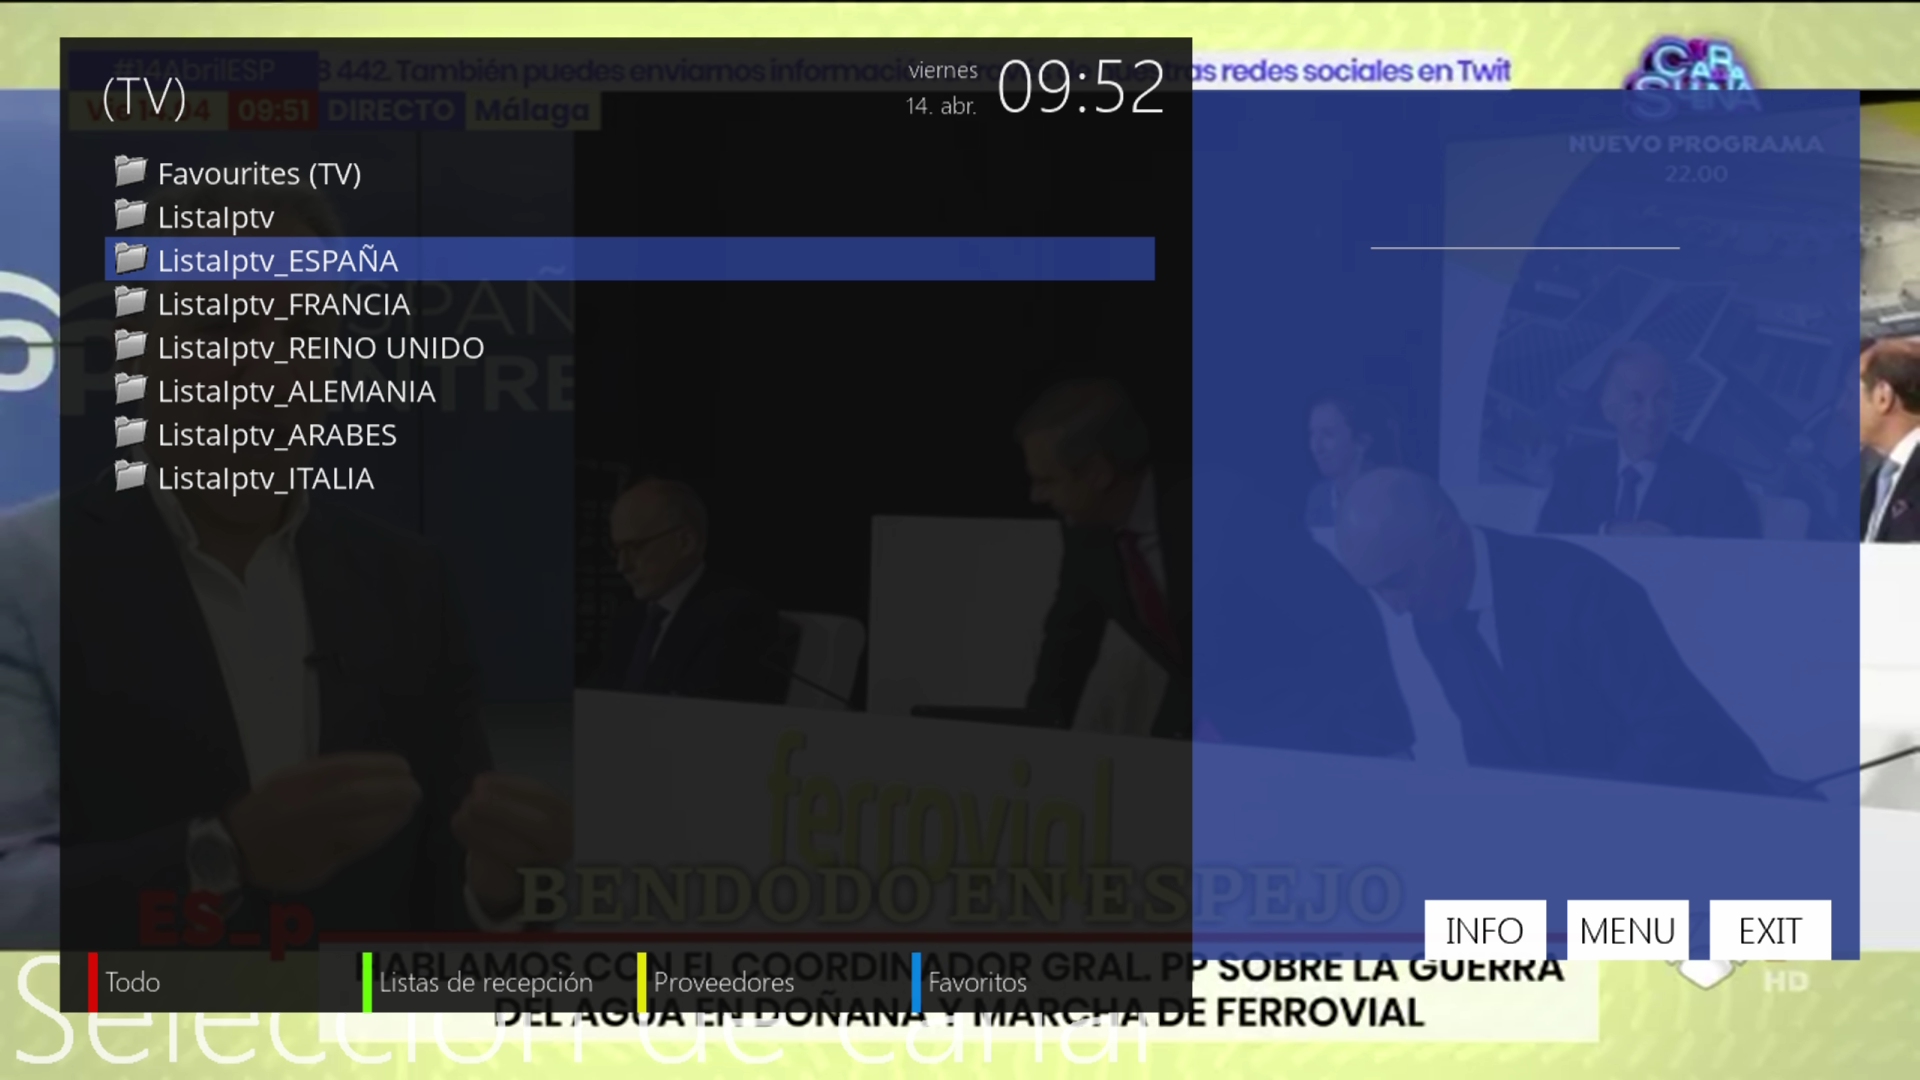Switch to Listas de recepción tab
The image size is (1920, 1080).
pos(485,982)
